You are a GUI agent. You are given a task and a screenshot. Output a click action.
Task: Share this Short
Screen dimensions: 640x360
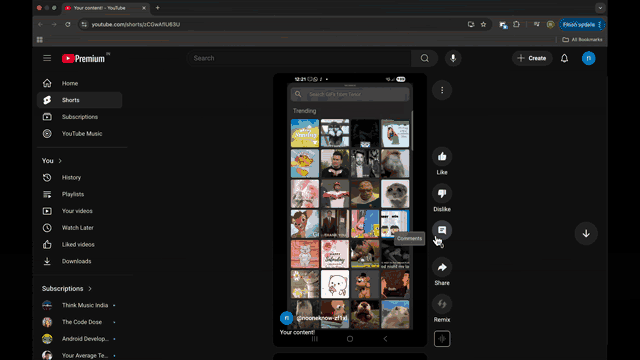[x=442, y=267]
